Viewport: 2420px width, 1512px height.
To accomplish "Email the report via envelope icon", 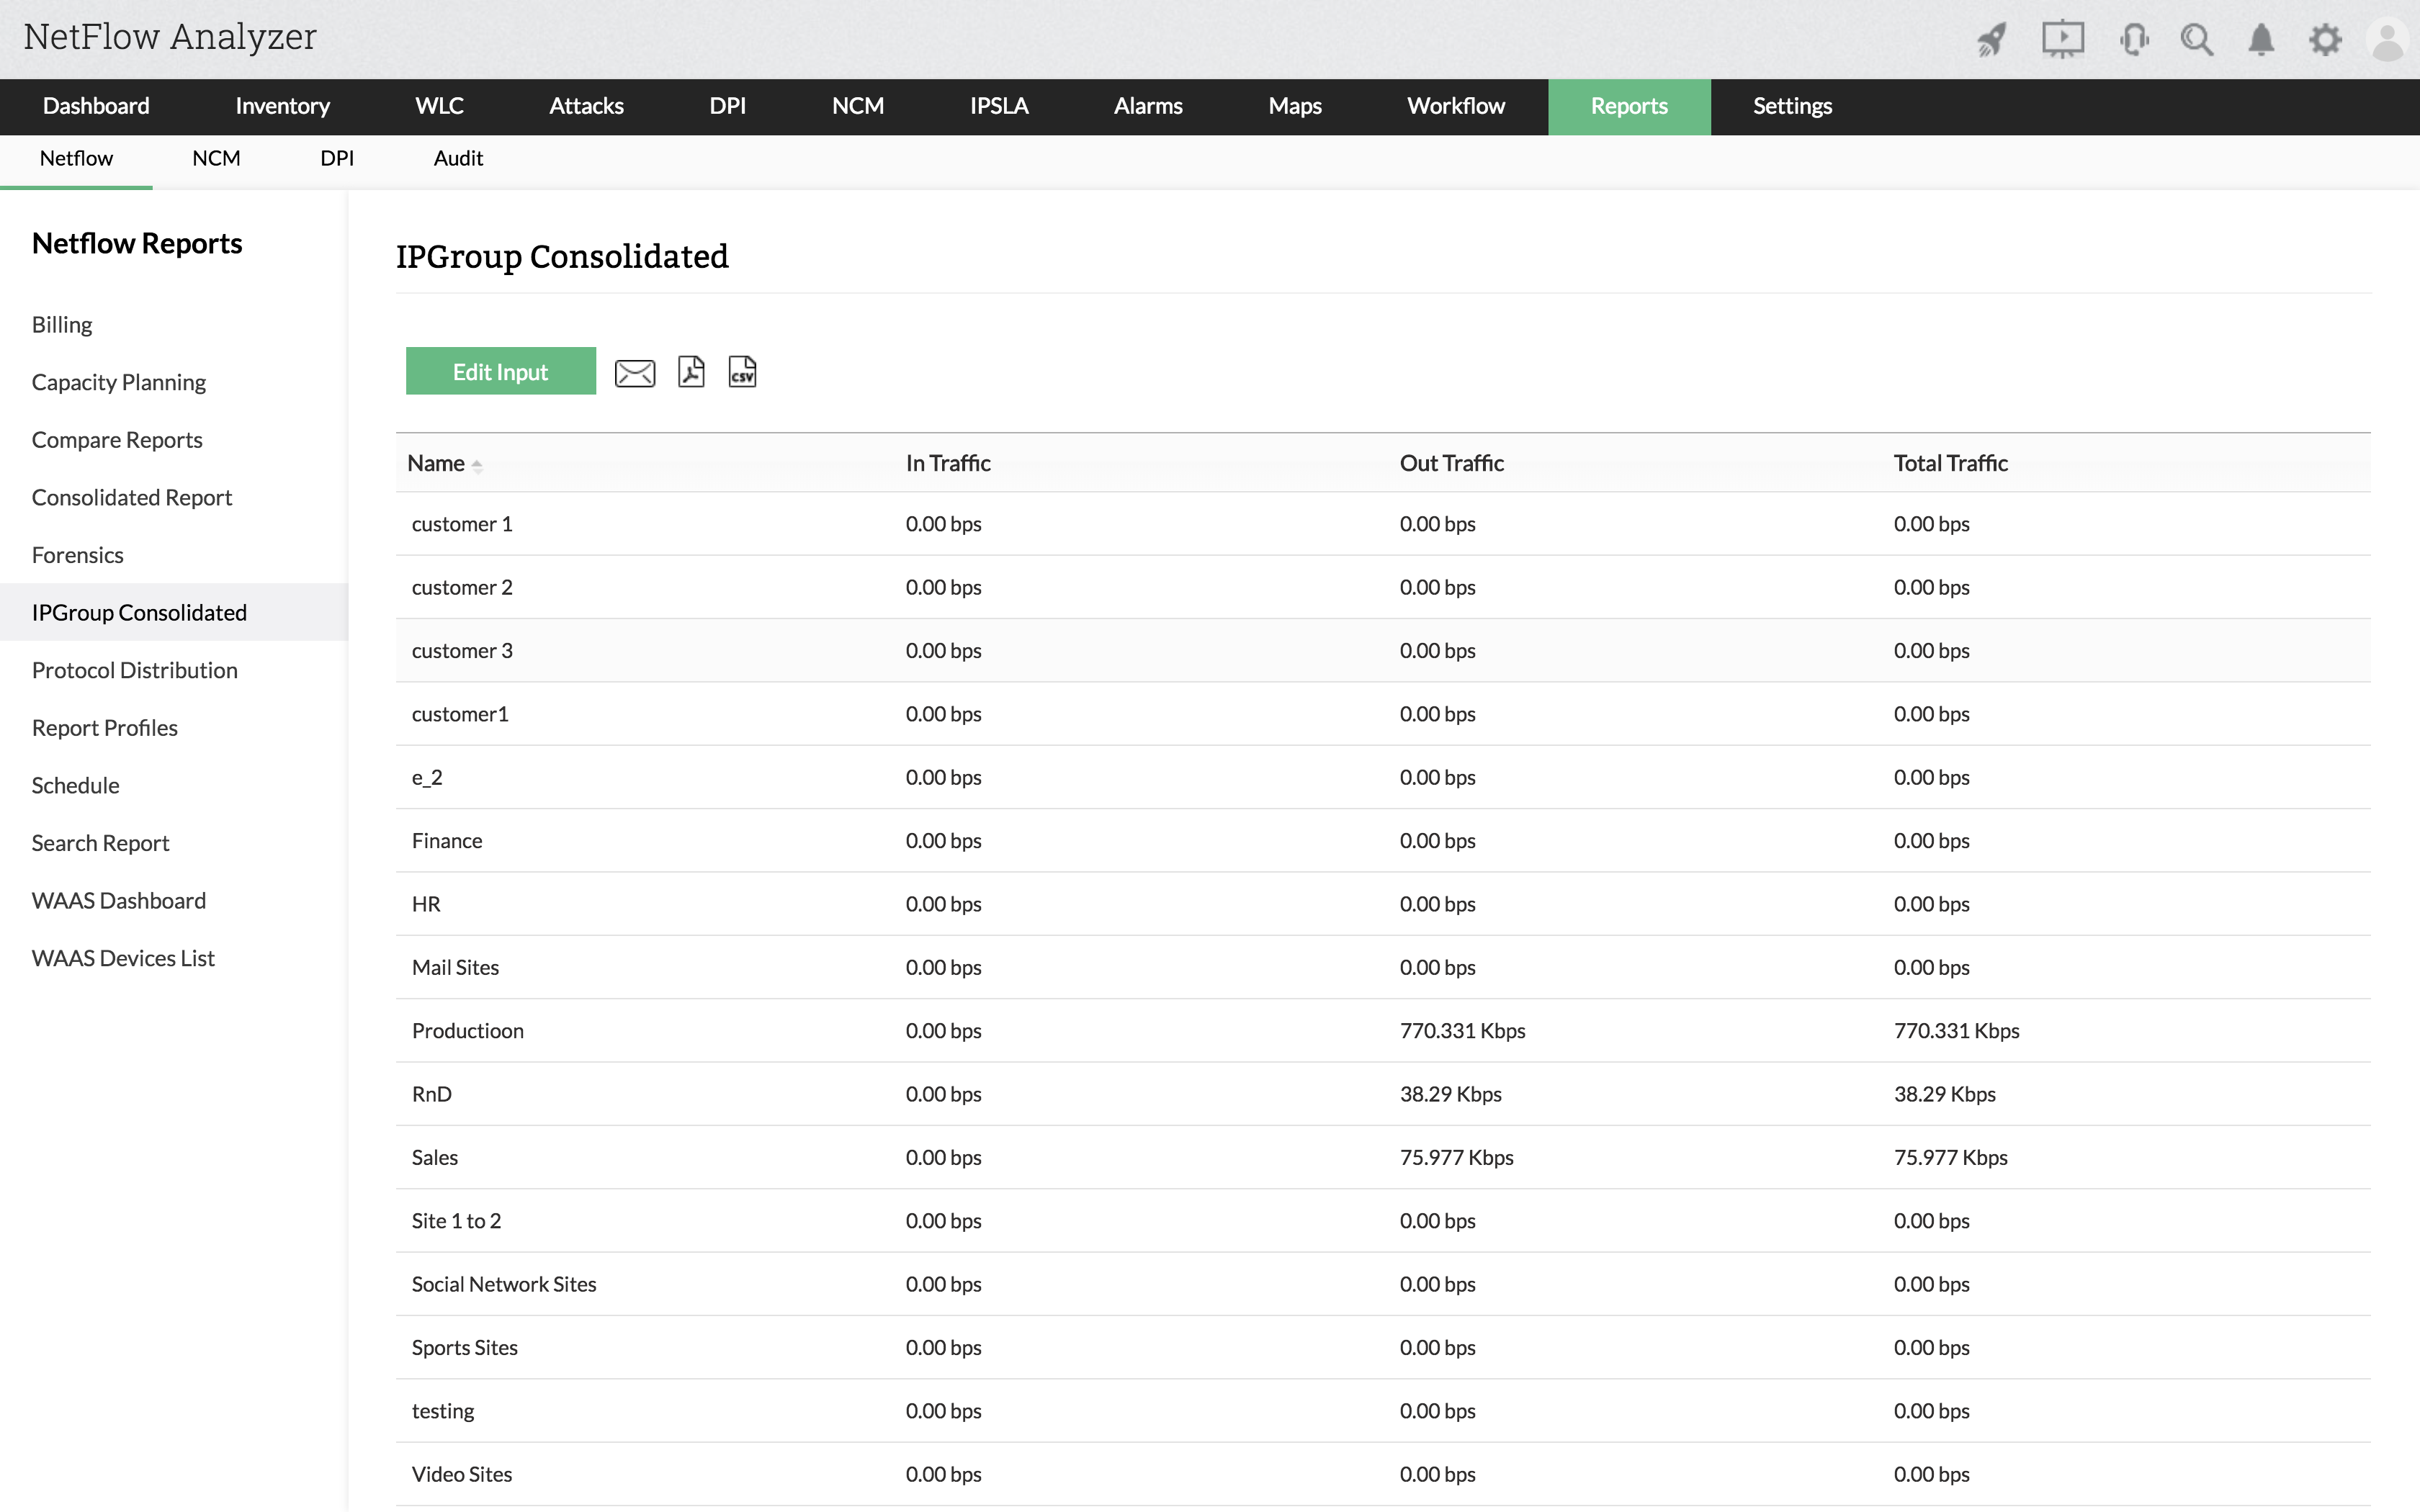I will coord(634,373).
